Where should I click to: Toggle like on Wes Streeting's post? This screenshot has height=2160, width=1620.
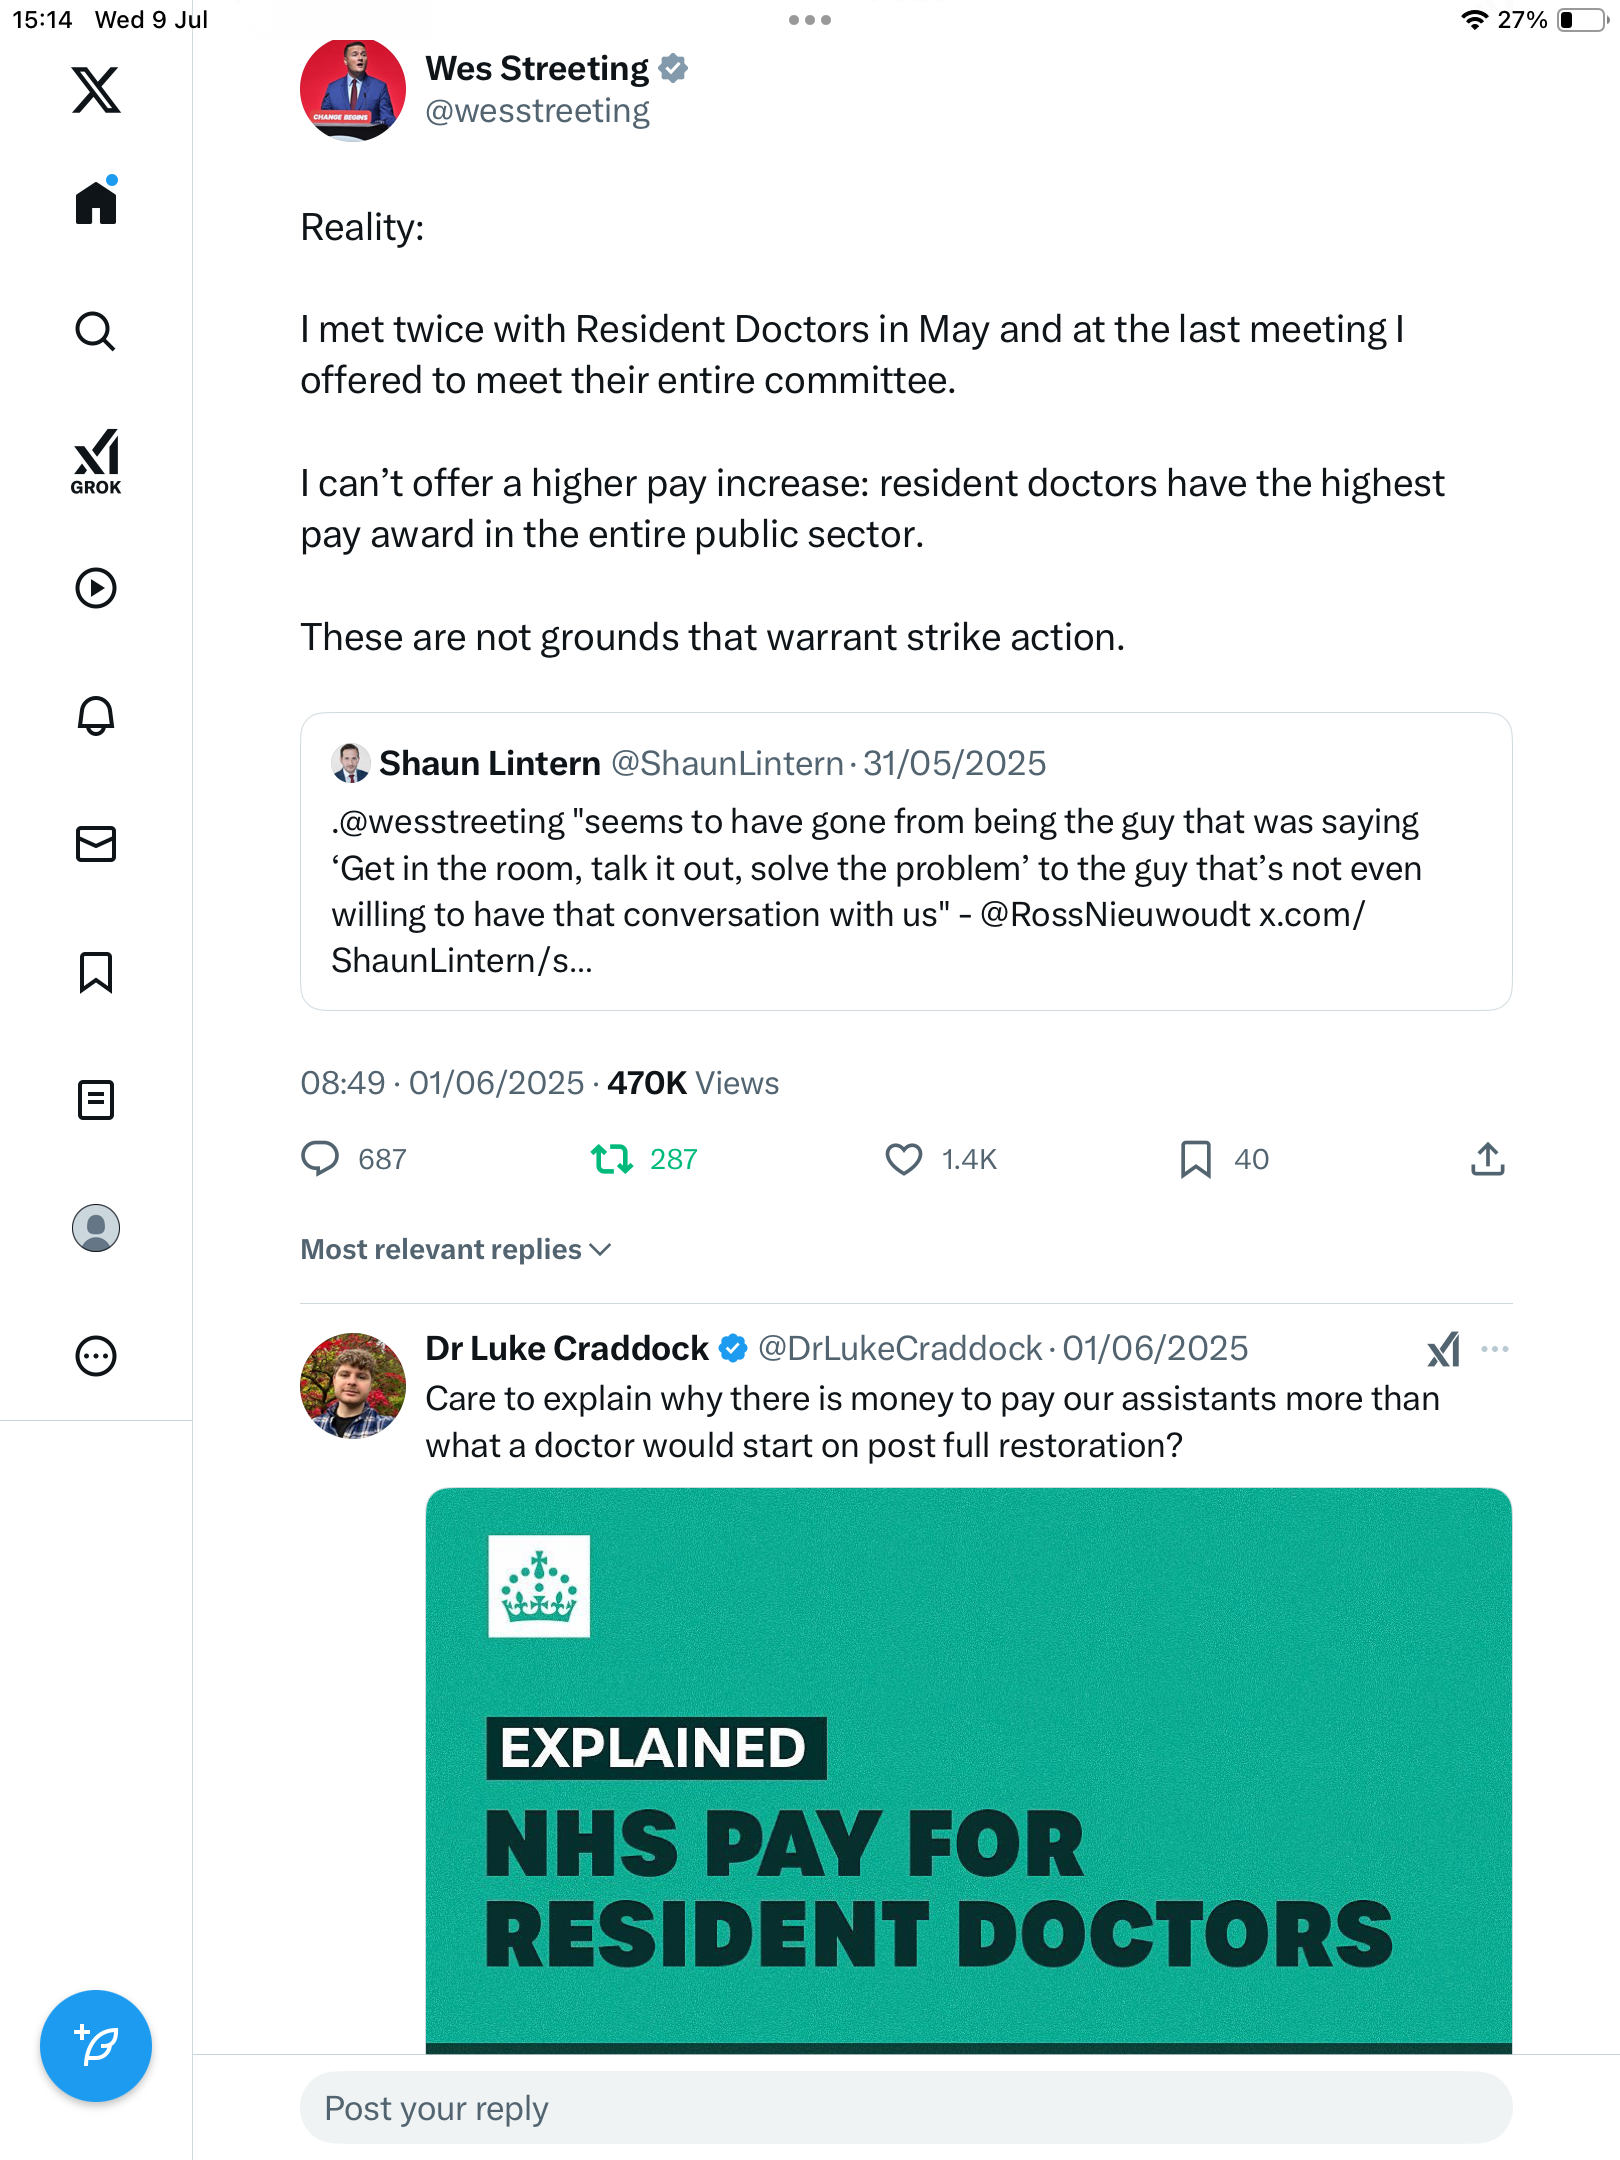pyautogui.click(x=903, y=1159)
